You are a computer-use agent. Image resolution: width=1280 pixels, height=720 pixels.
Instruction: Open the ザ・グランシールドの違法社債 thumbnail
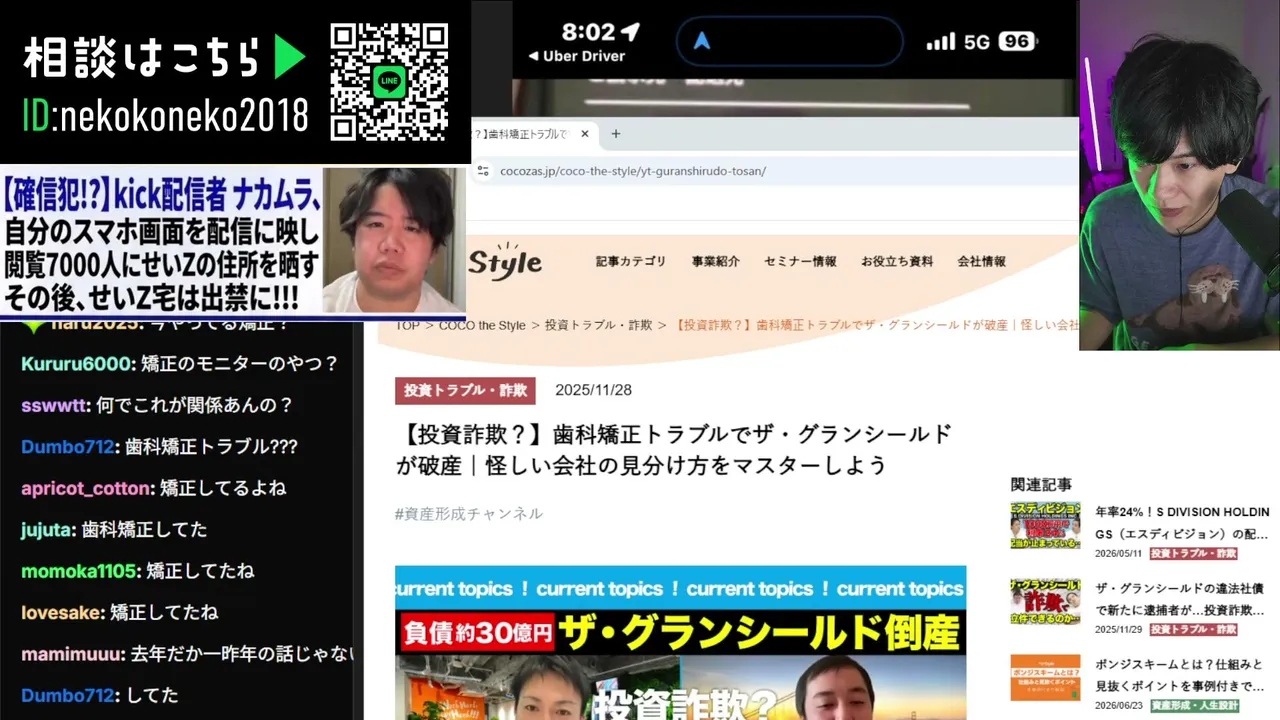[1045, 601]
